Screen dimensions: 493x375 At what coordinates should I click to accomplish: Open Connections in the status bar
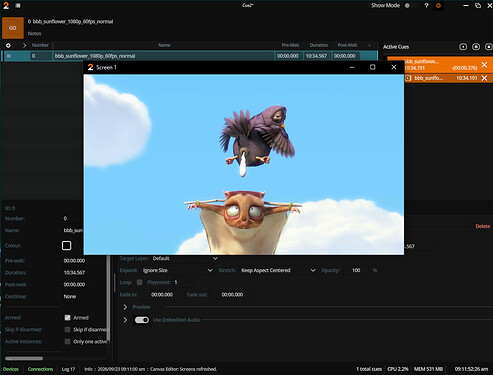click(40, 369)
